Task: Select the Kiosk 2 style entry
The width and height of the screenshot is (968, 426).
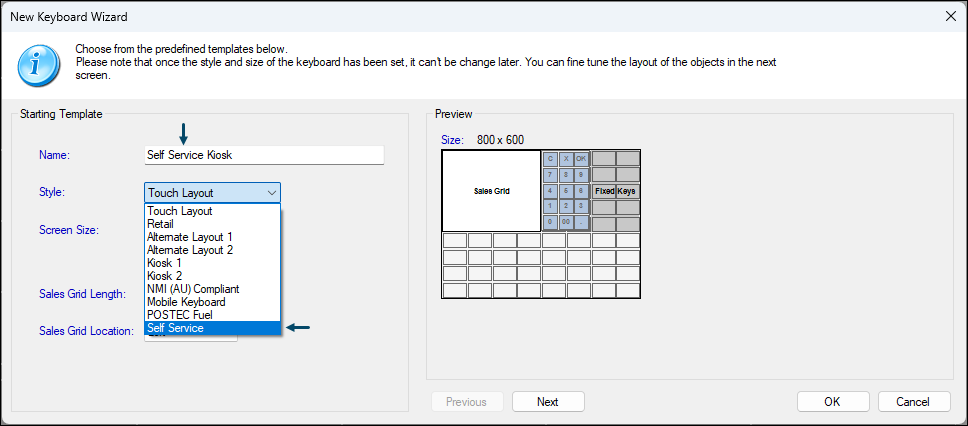Action: pyautogui.click(x=212, y=276)
